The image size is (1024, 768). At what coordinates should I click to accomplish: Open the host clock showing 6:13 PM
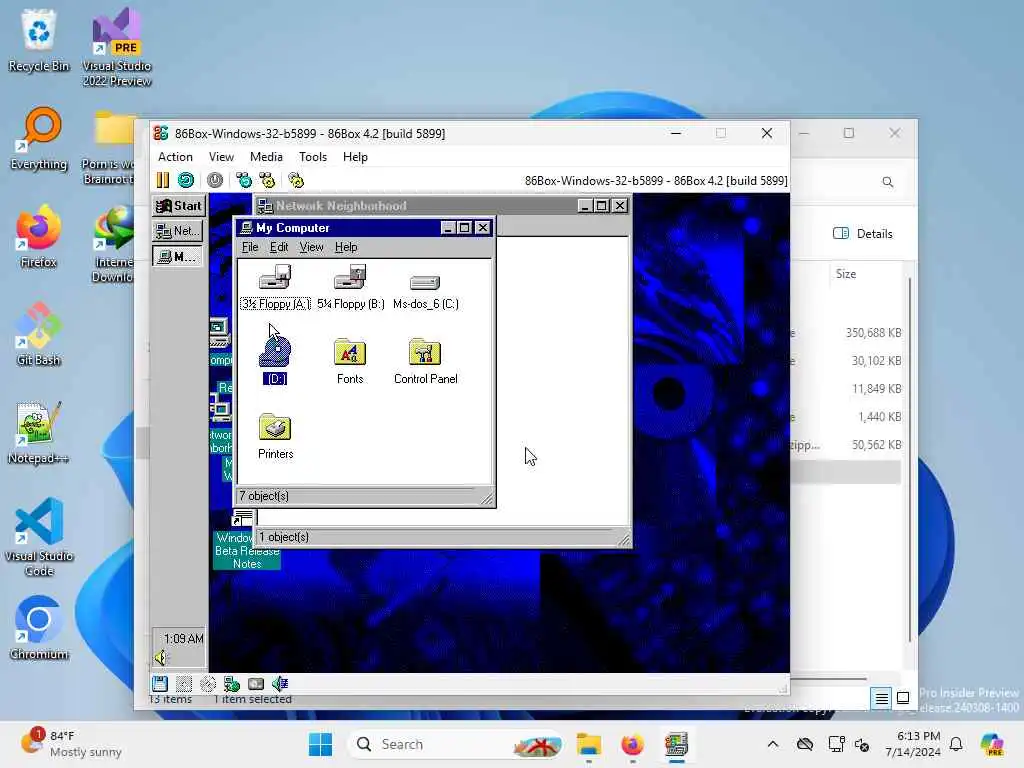[x=913, y=744]
